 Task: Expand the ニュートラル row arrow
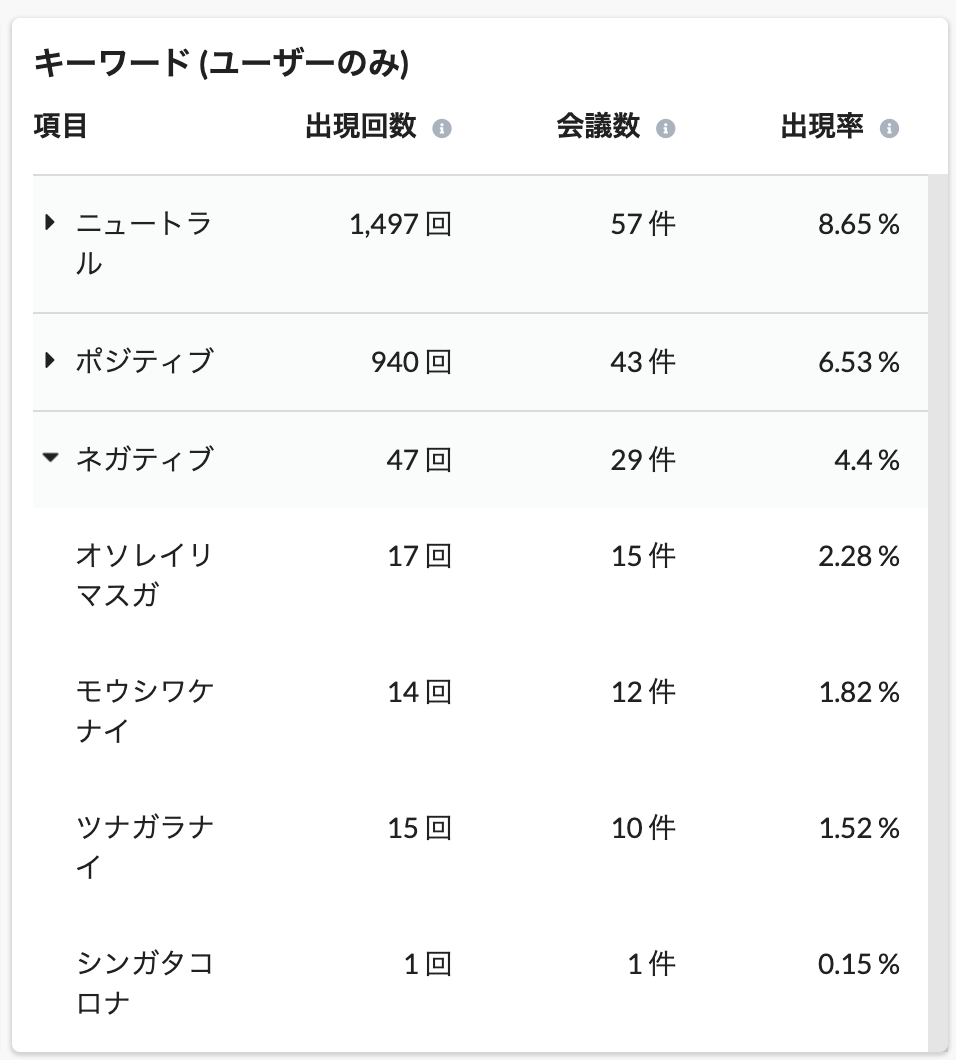click(x=49, y=222)
